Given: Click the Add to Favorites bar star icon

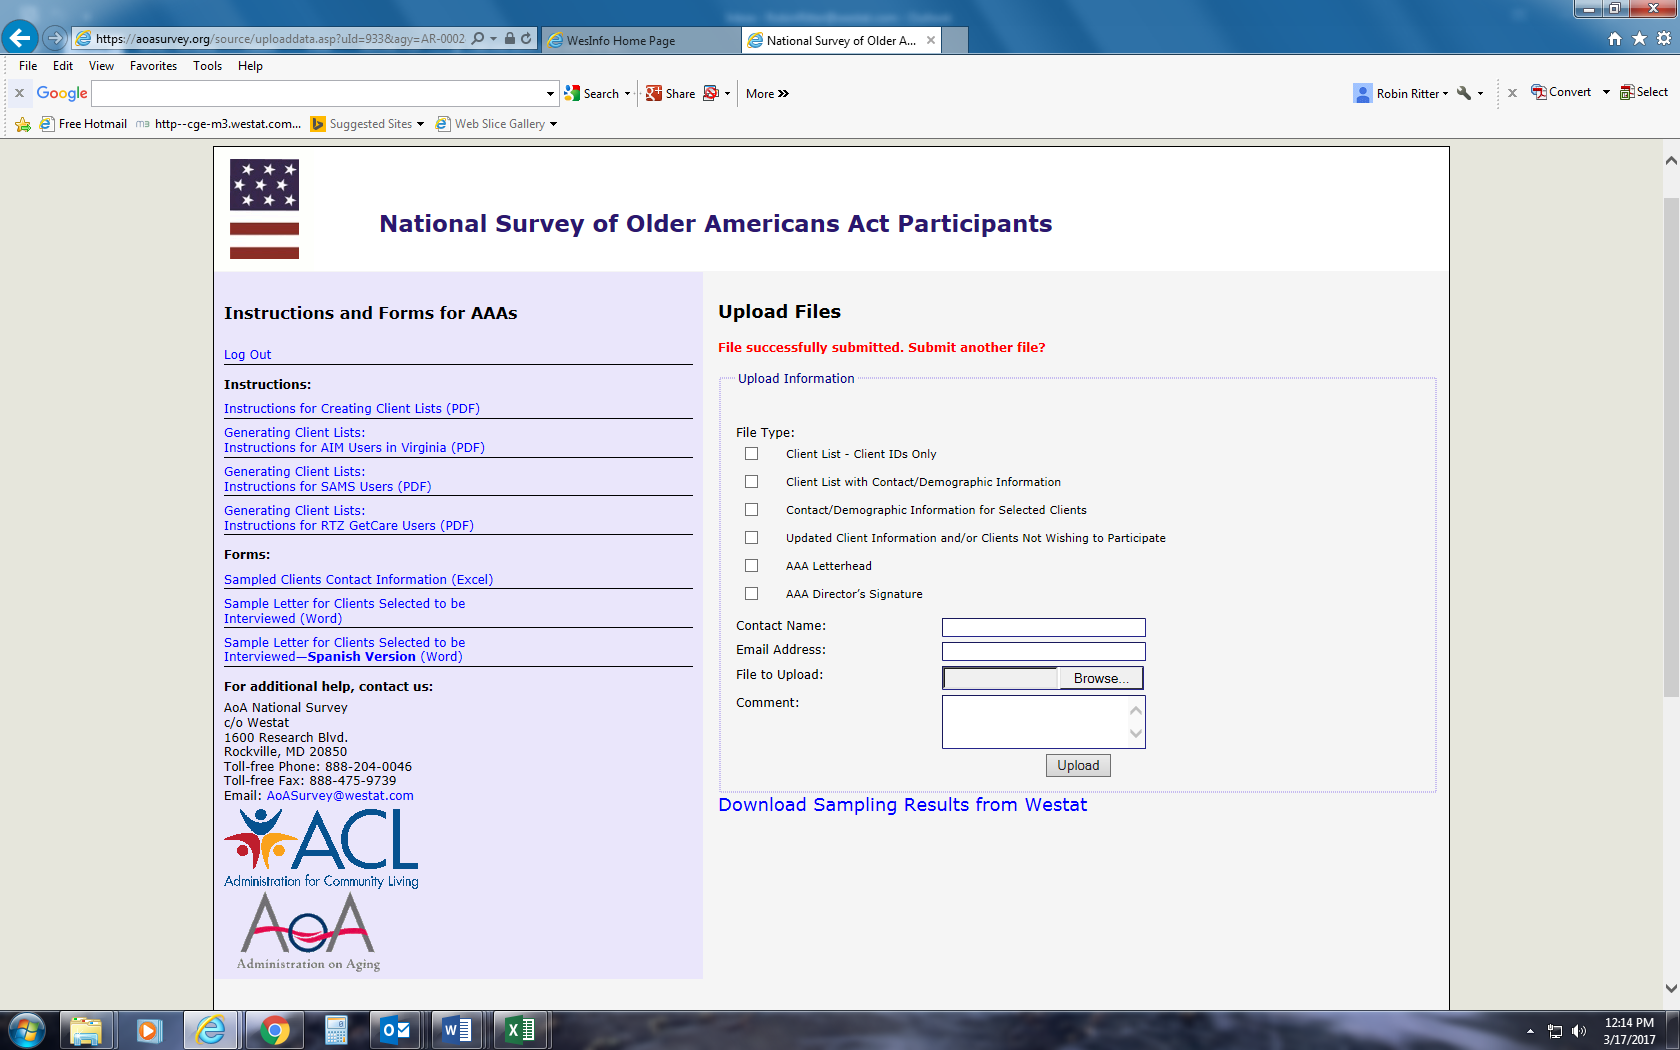Looking at the screenshot, I should pos(23,124).
